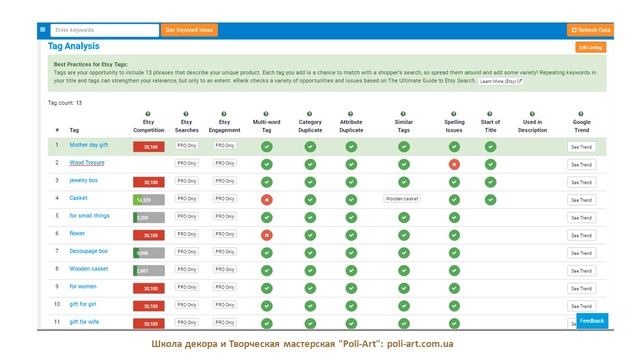Click green Attribute Duplicate check for Casket
This screenshot has width=640, height=360.
351,200
